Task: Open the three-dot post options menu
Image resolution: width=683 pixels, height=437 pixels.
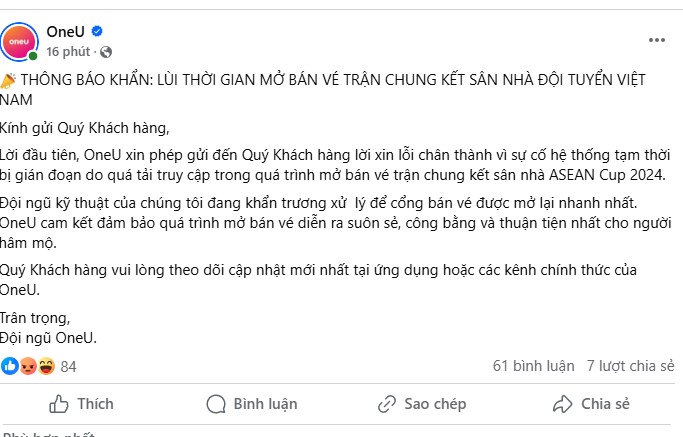Action: pyautogui.click(x=656, y=40)
